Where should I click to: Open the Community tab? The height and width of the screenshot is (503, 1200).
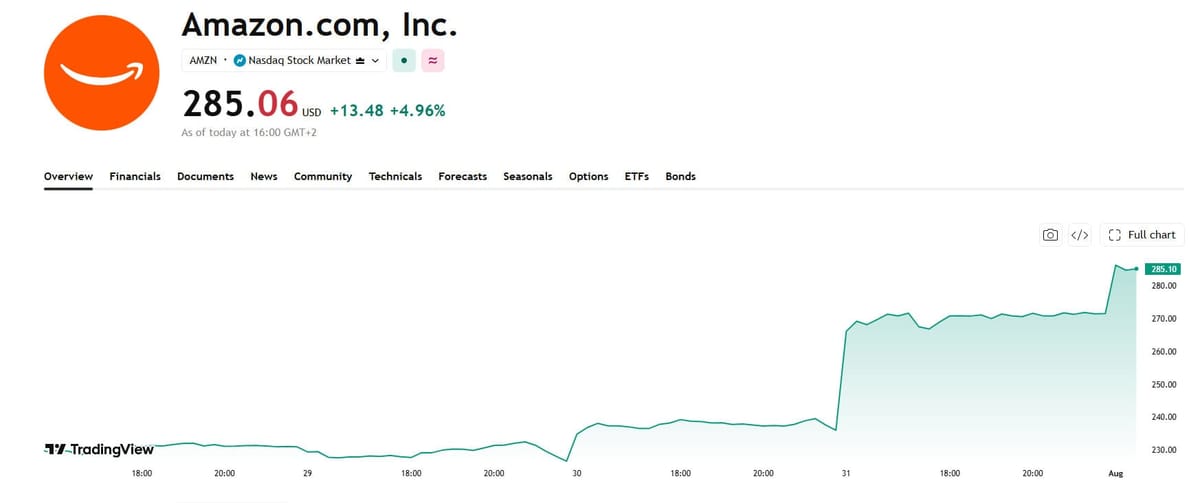click(x=323, y=176)
